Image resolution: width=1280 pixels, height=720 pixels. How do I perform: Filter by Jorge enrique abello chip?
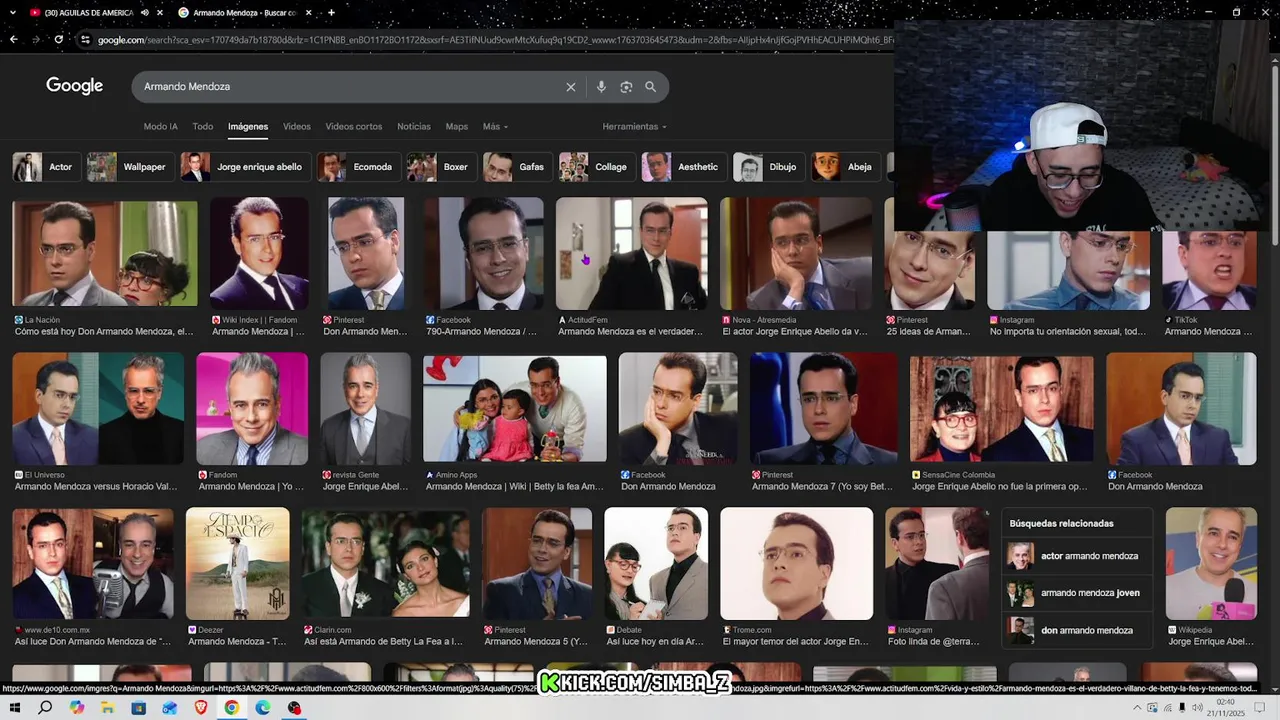pyautogui.click(x=245, y=167)
